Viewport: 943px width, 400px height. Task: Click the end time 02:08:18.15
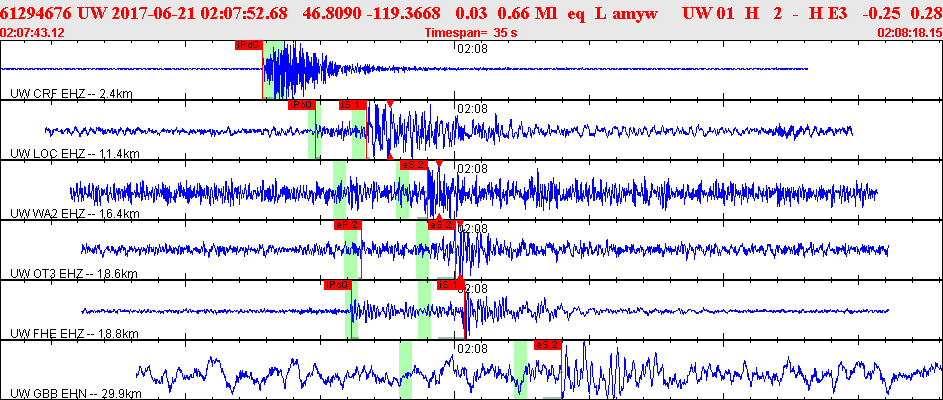click(909, 32)
